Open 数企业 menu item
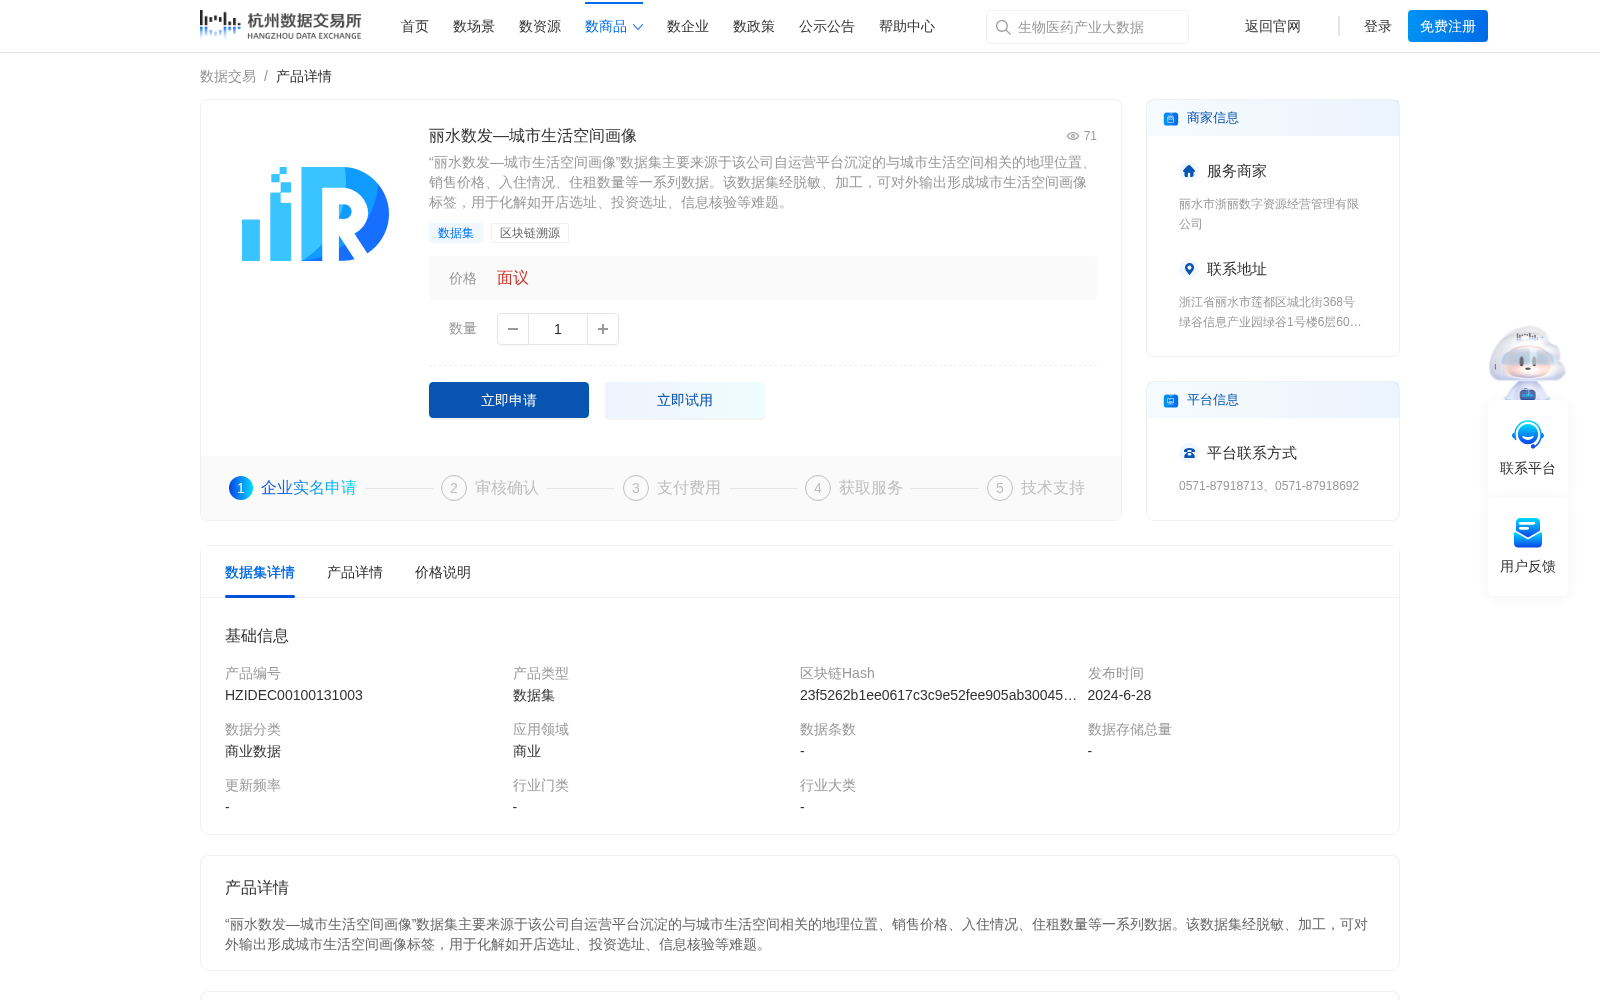This screenshot has height=1000, width=1600. [x=688, y=26]
